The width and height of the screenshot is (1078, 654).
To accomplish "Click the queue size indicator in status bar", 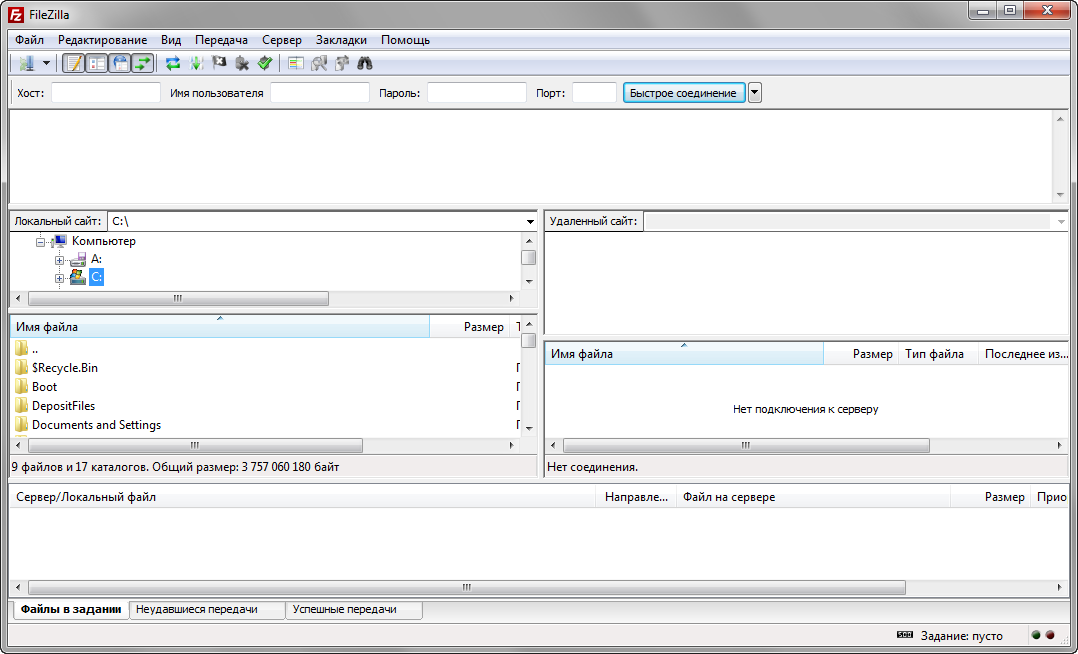I will coord(905,635).
